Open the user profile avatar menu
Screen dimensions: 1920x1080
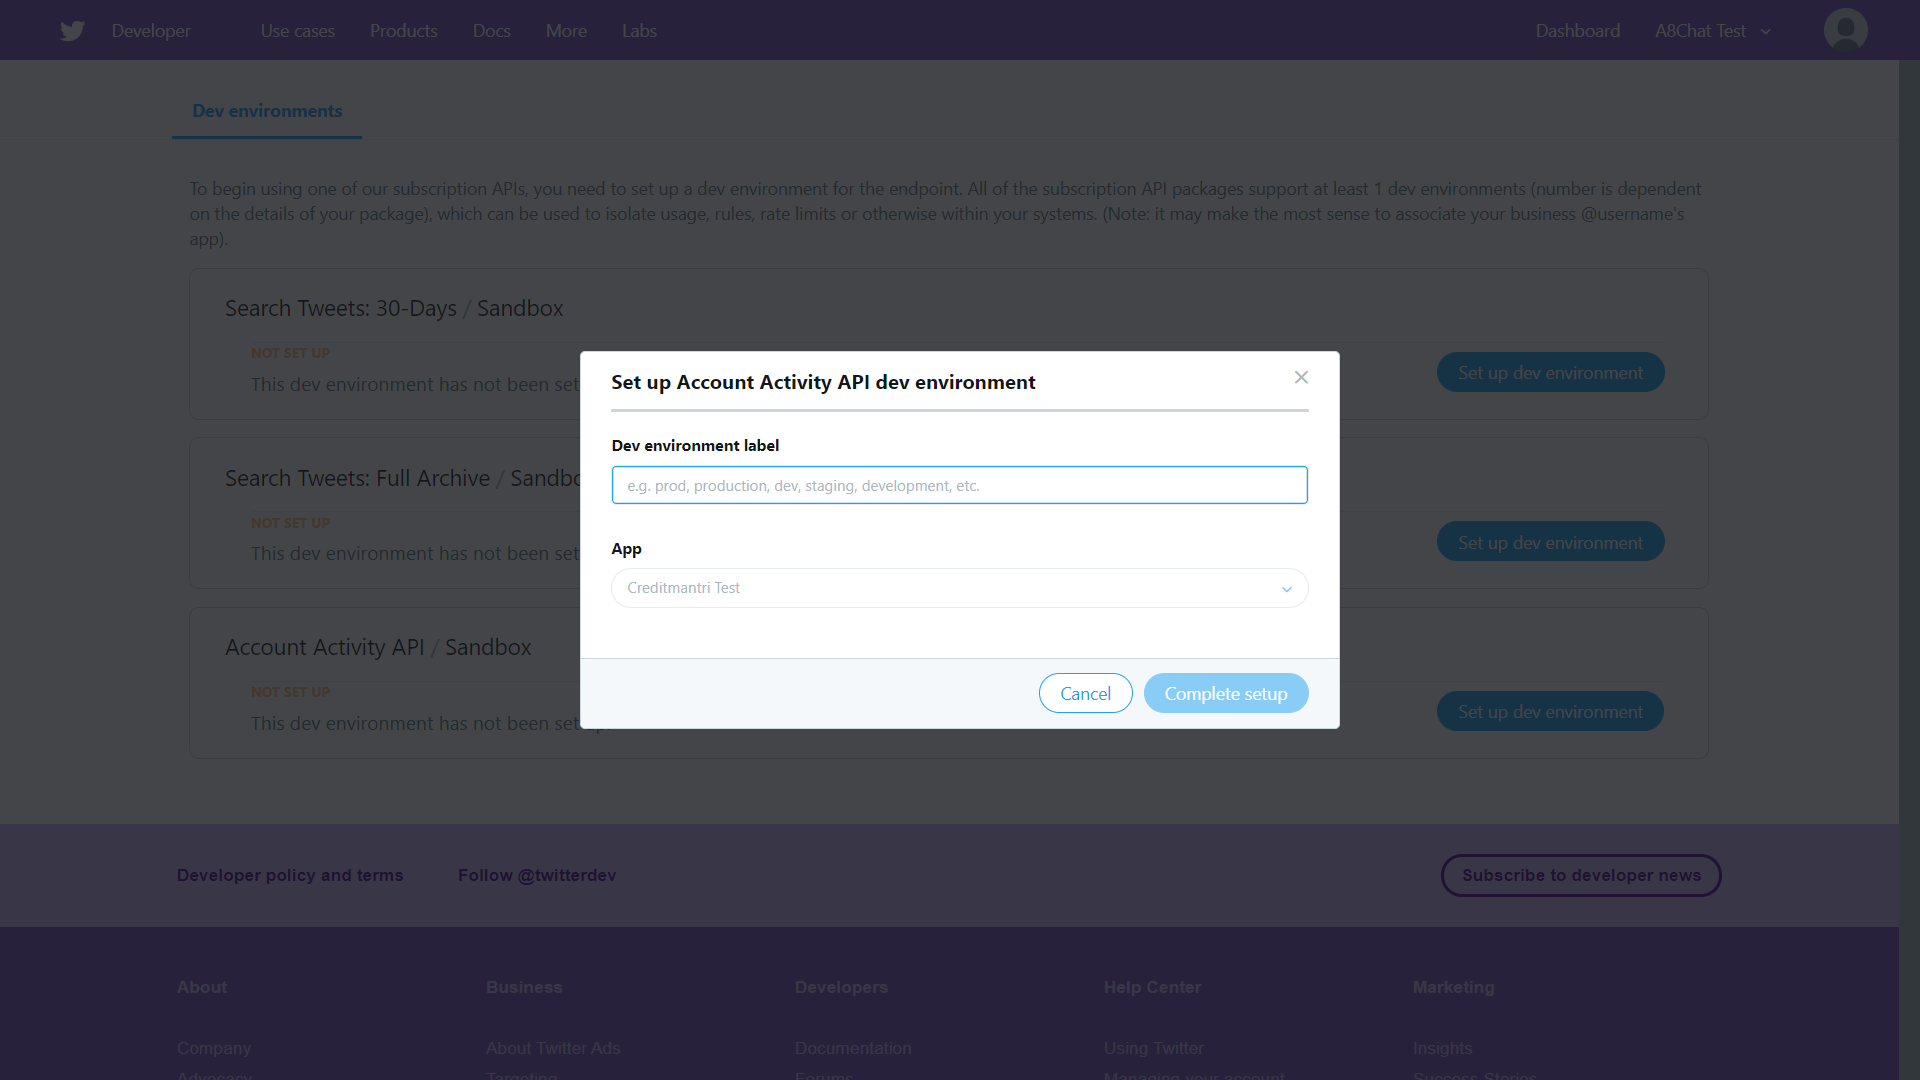click(x=1845, y=30)
